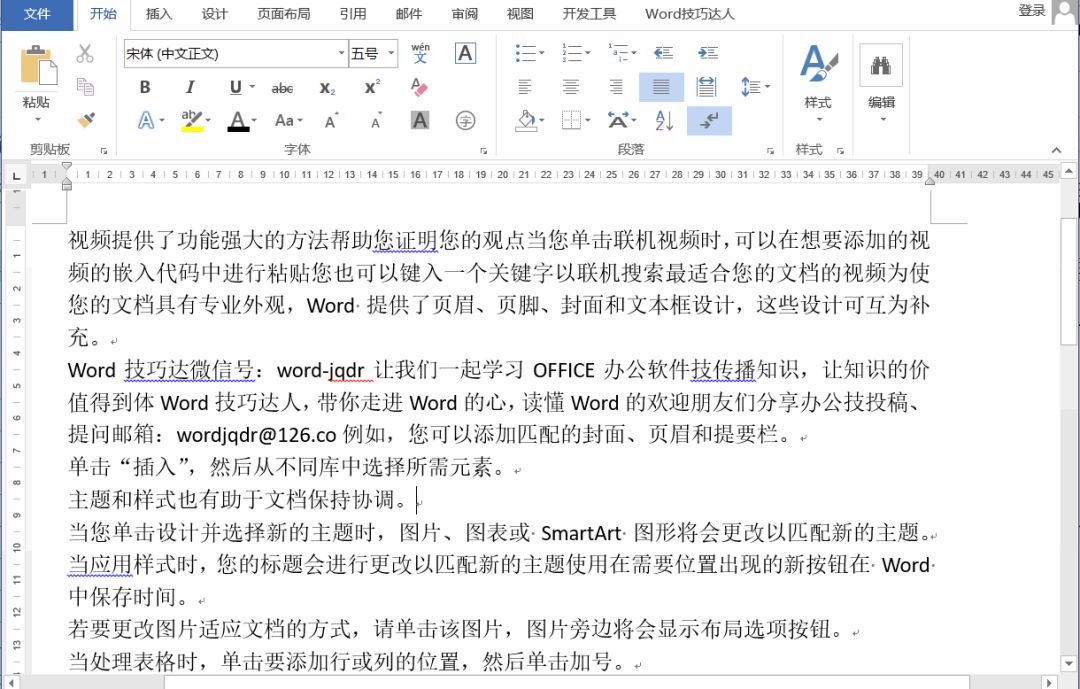
Task: Open the phonetic guide (wén) tool
Action: click(420, 53)
